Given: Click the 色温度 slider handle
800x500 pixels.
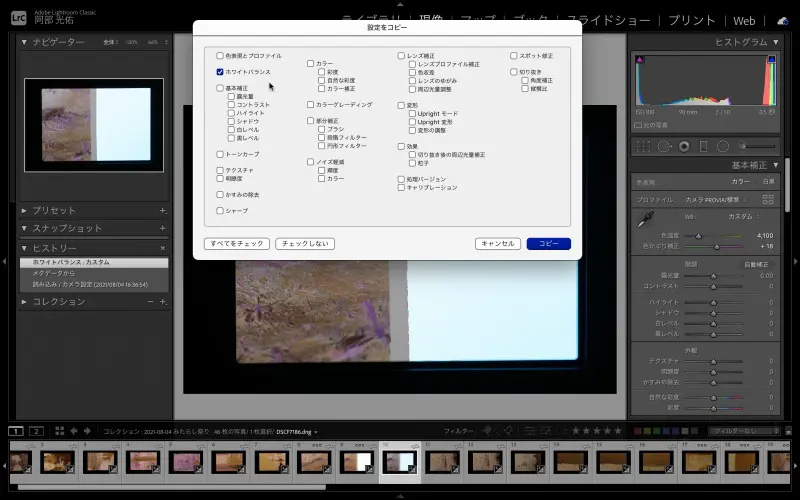Looking at the screenshot, I should pyautogui.click(x=698, y=236).
